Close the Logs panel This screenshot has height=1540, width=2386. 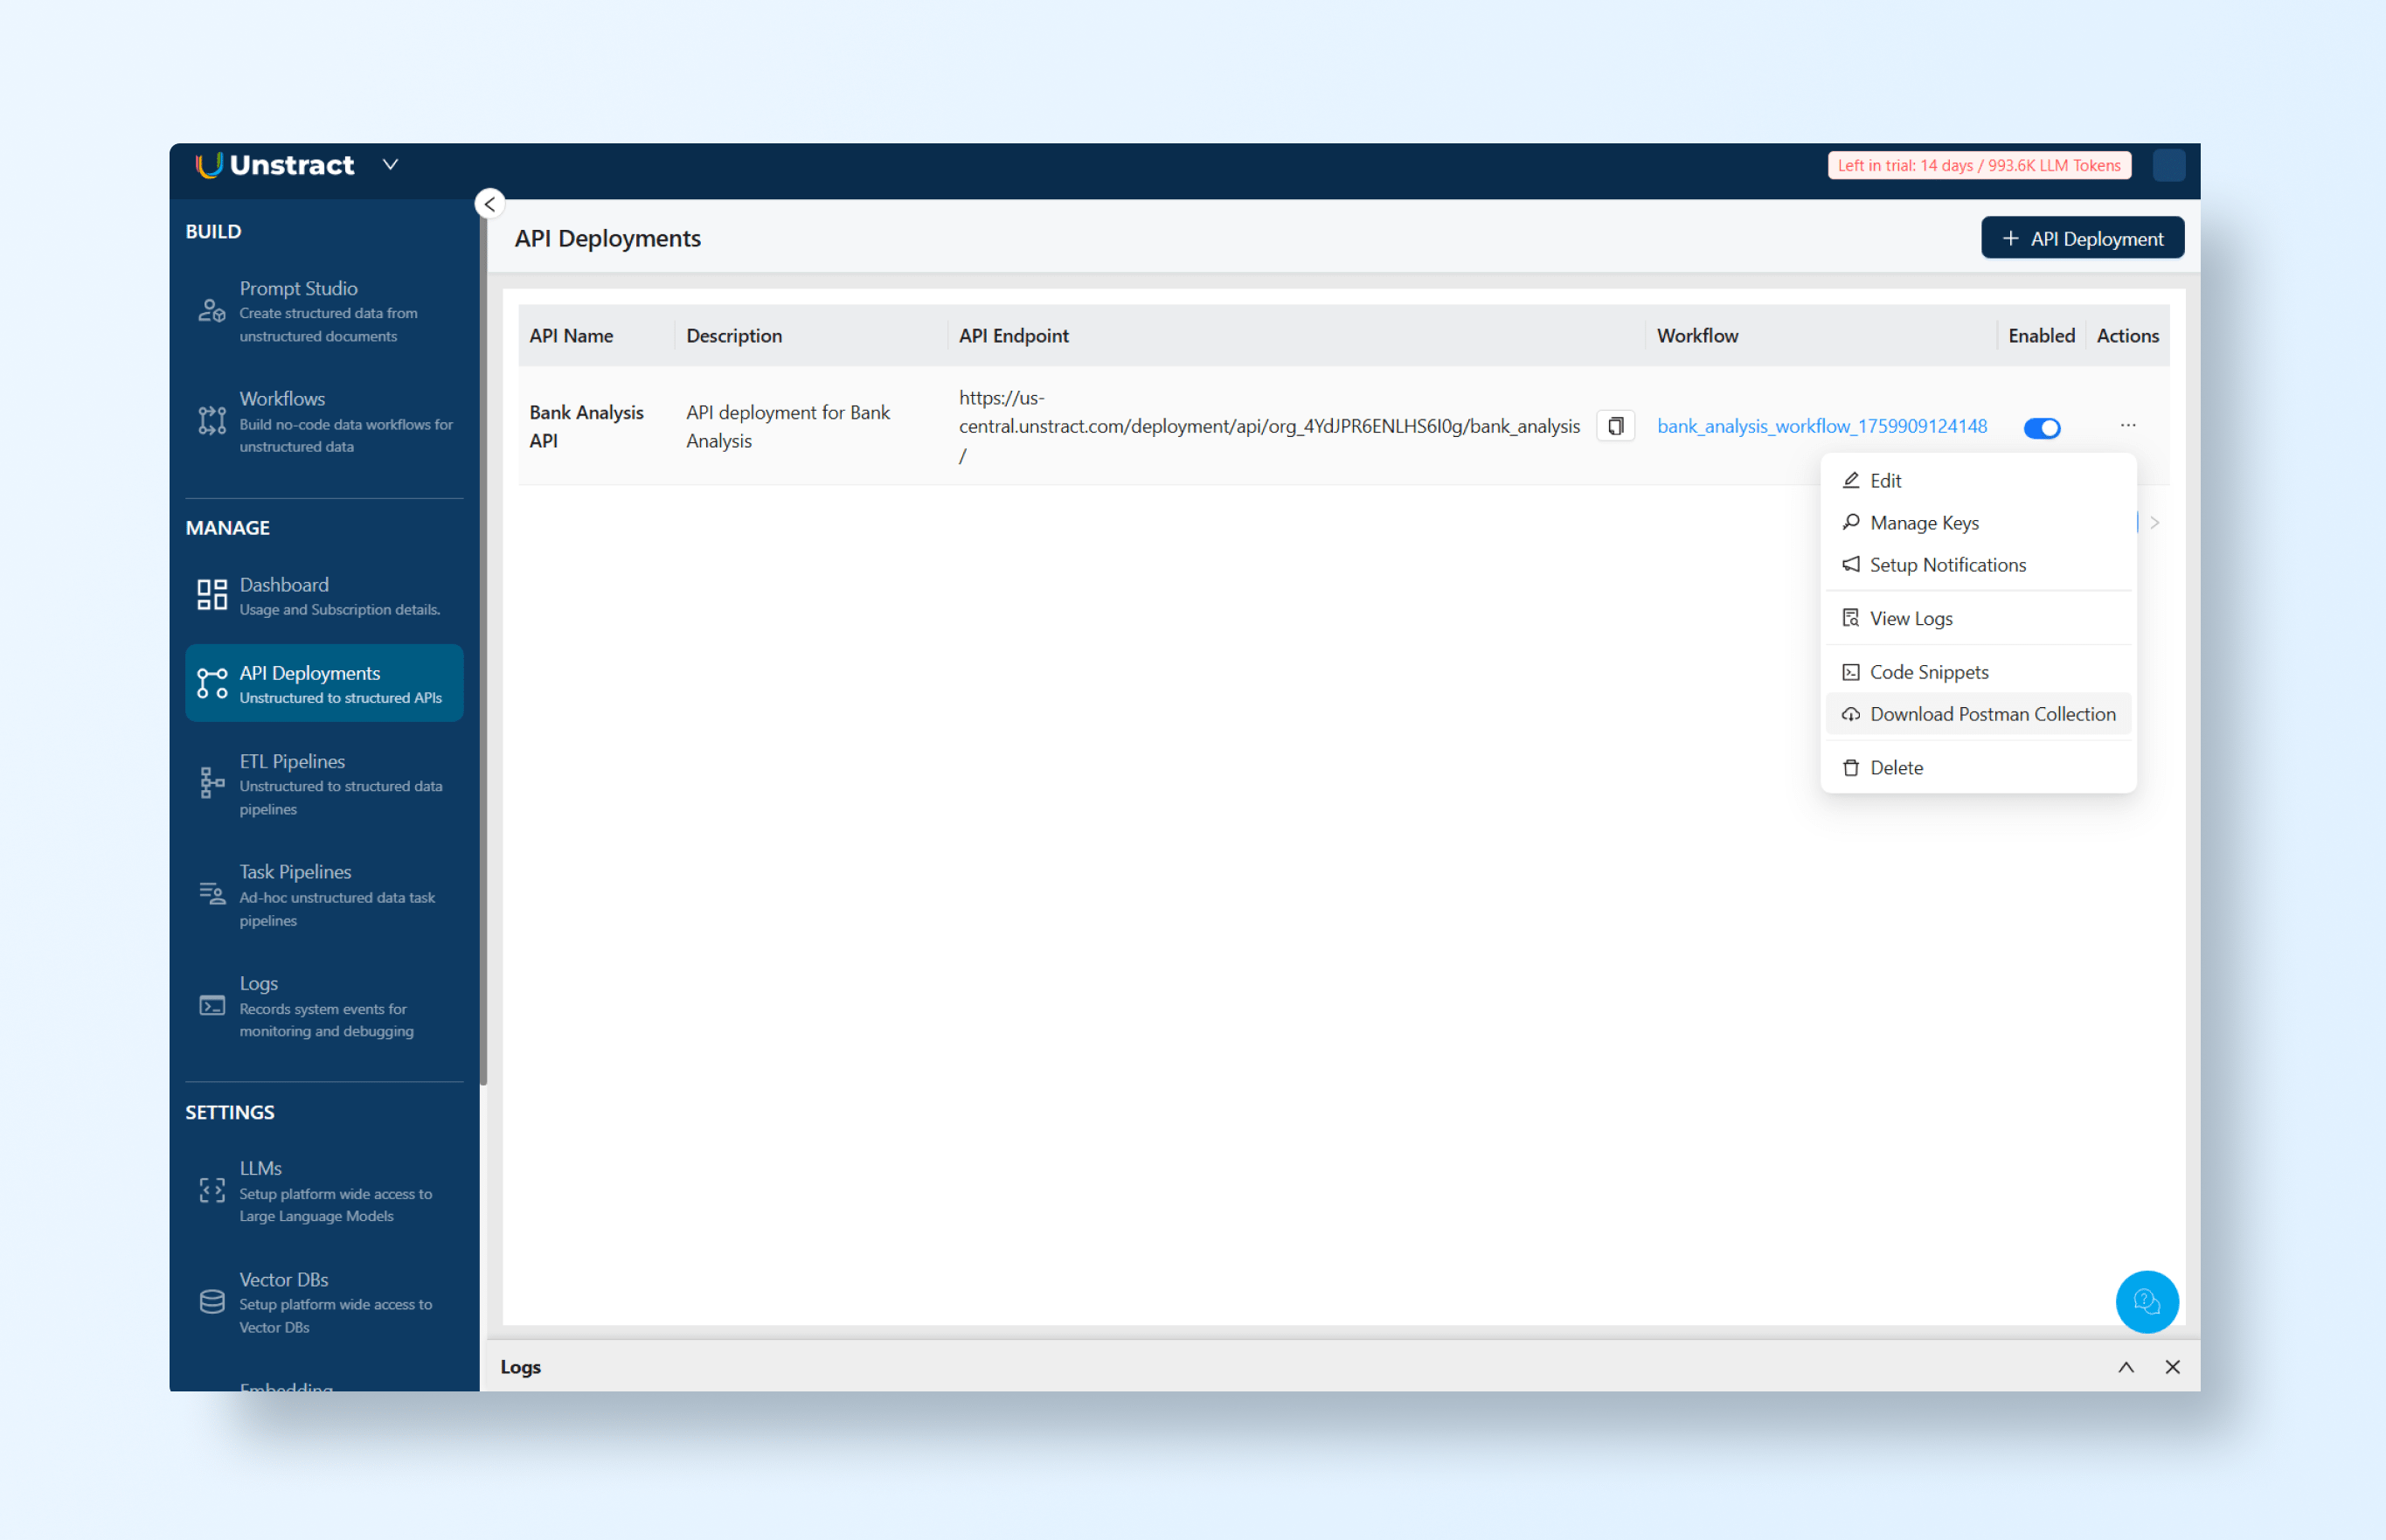(2172, 1367)
